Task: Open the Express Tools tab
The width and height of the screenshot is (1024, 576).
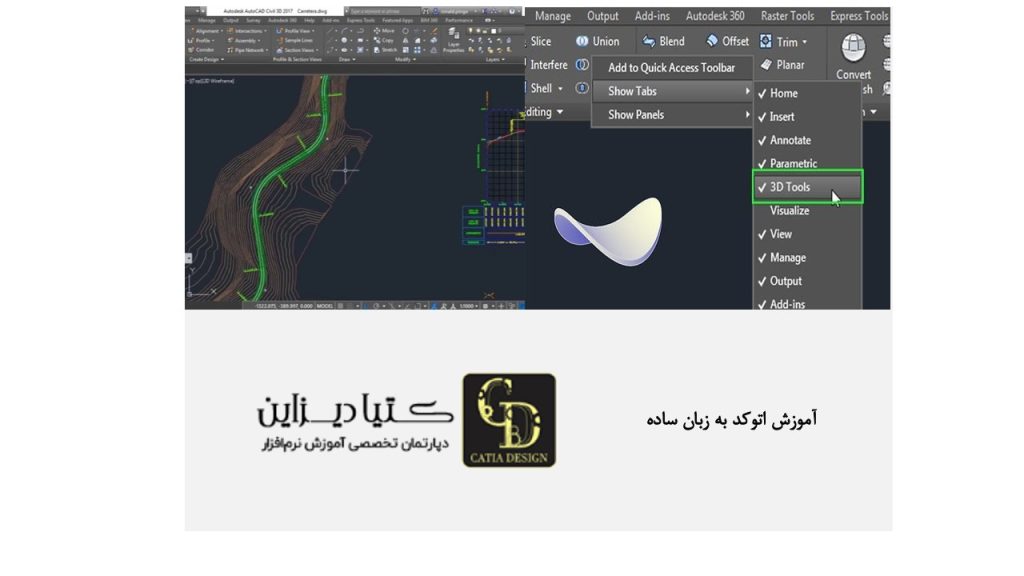Action: (860, 15)
